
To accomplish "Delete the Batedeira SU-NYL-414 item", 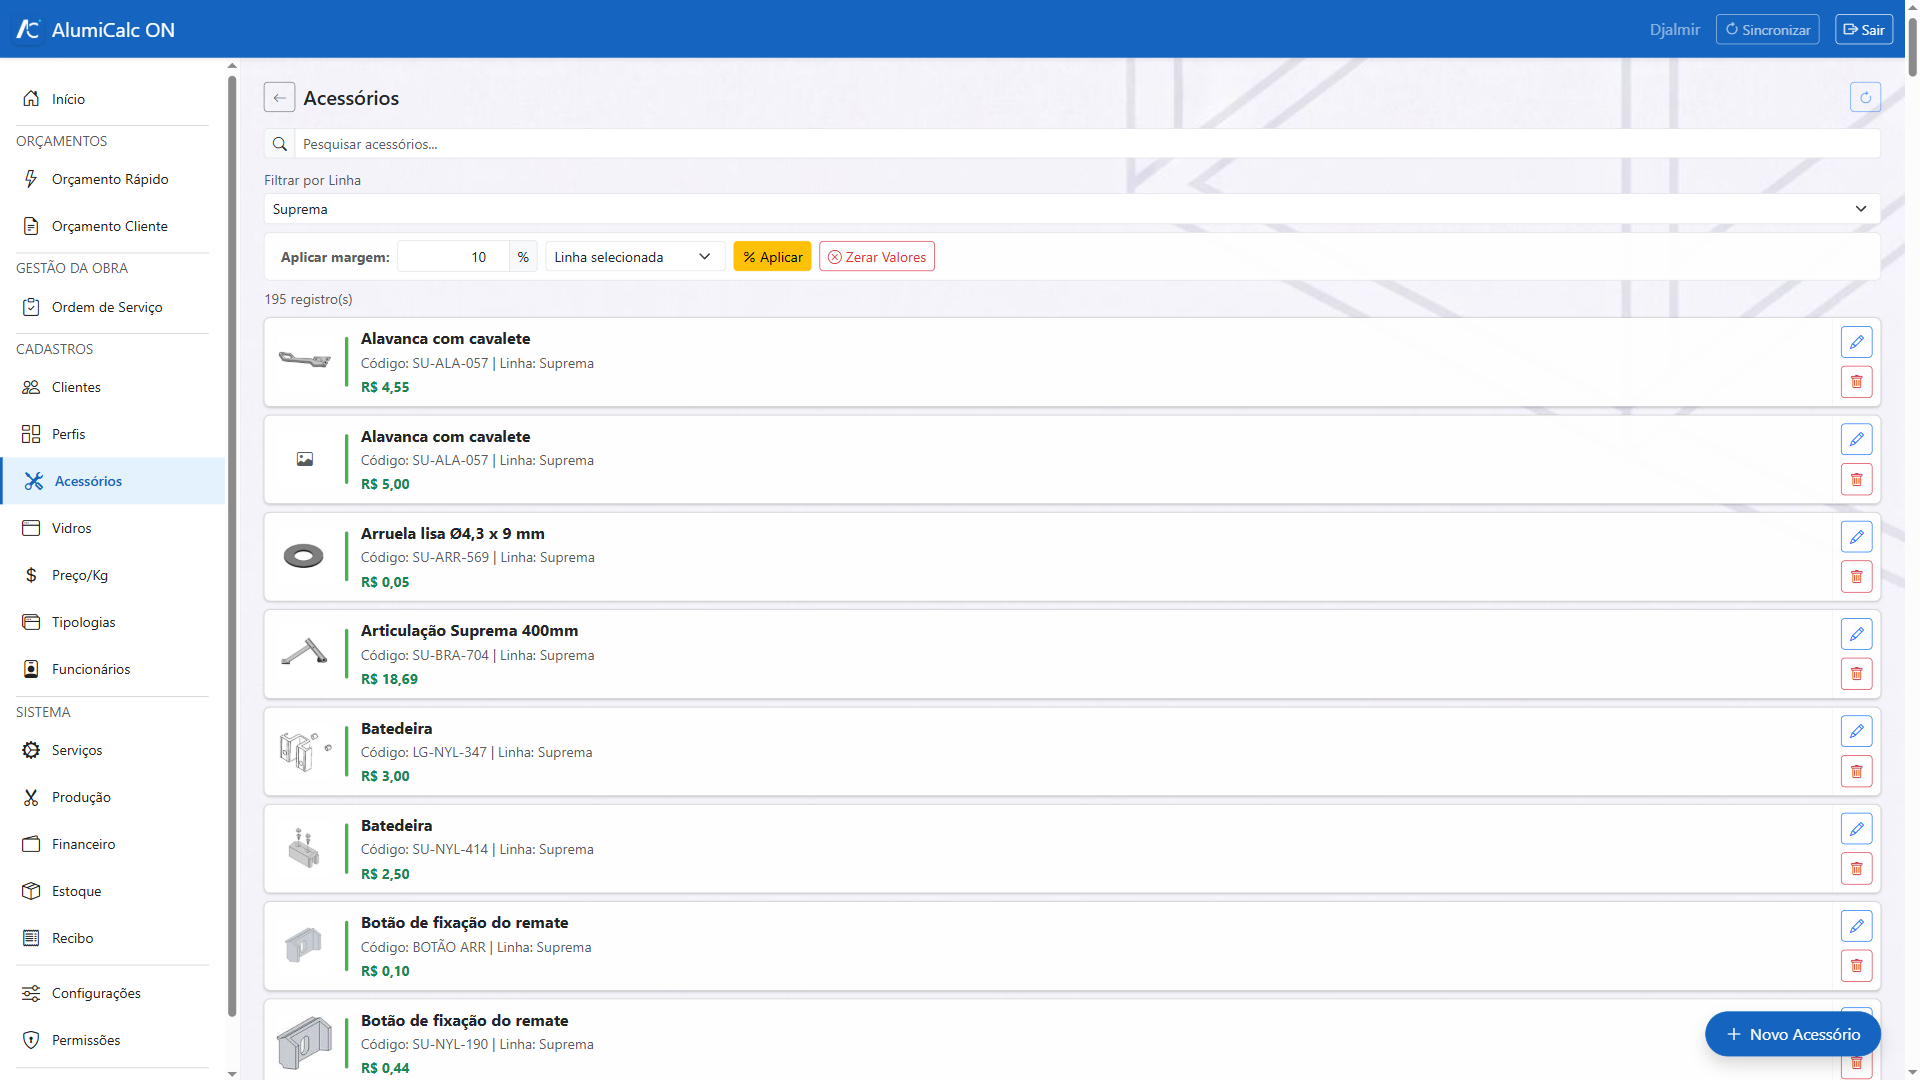I will [x=1856, y=869].
